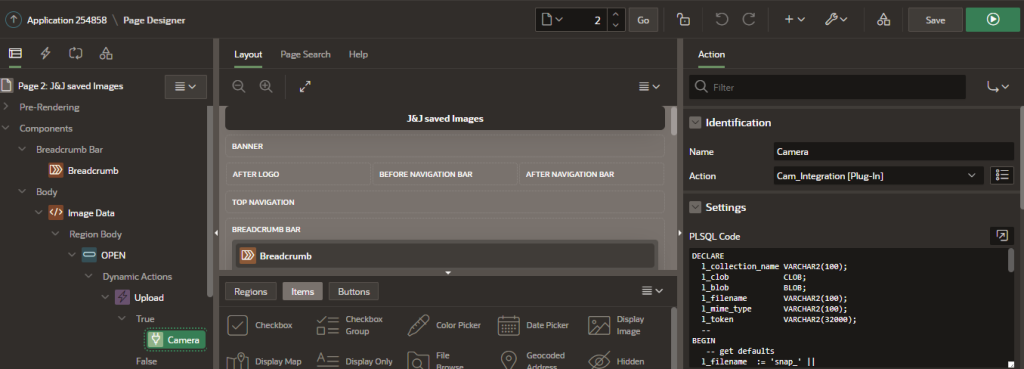Screen dimensions: 1024x369
Task: Switch to the Page Search tab
Action: click(306, 54)
